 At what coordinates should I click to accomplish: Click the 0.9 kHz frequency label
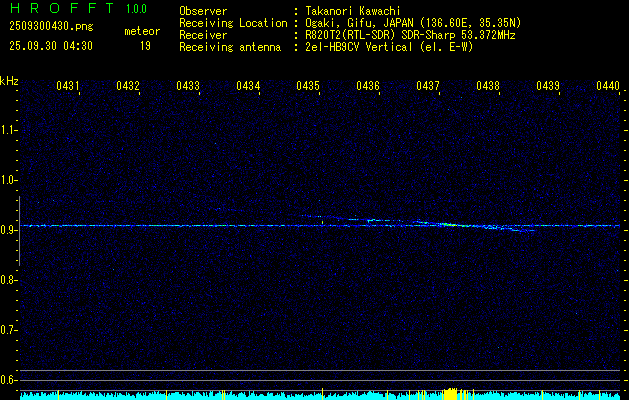[9, 230]
